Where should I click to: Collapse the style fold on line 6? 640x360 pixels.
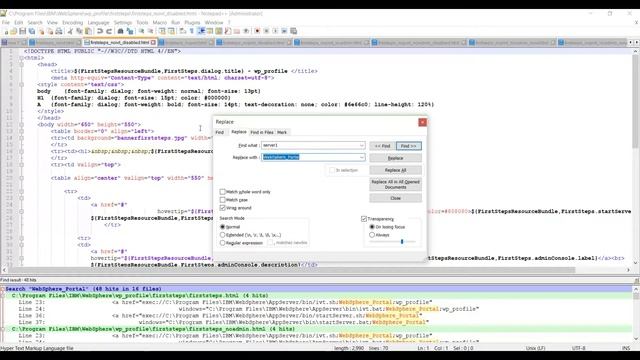click(21, 84)
